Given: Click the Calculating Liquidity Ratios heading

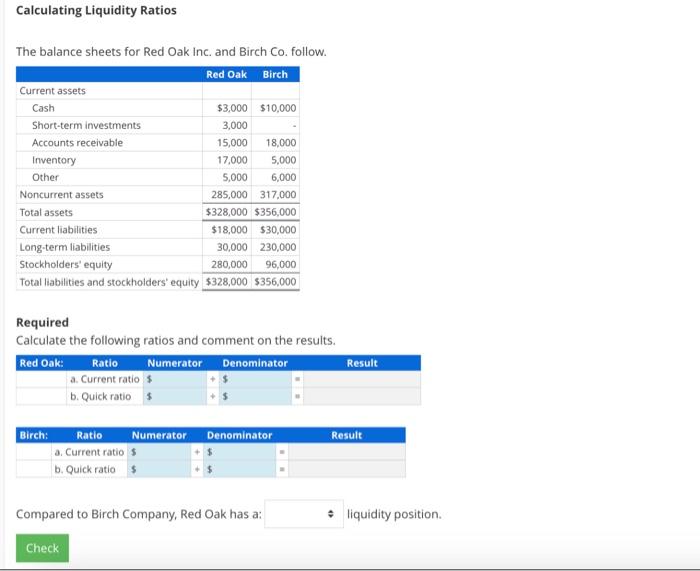Looking at the screenshot, I should pyautogui.click(x=96, y=10).
